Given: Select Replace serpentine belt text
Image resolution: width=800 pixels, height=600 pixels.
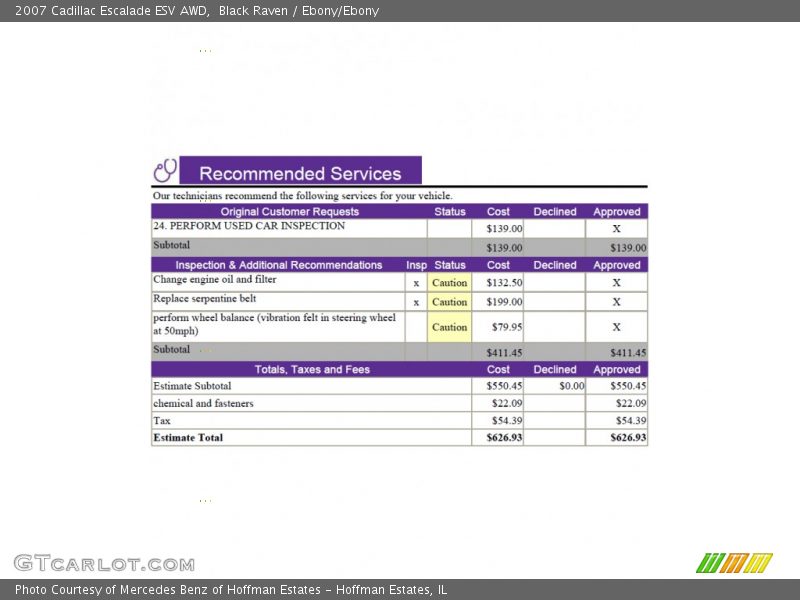Looking at the screenshot, I should [205, 299].
